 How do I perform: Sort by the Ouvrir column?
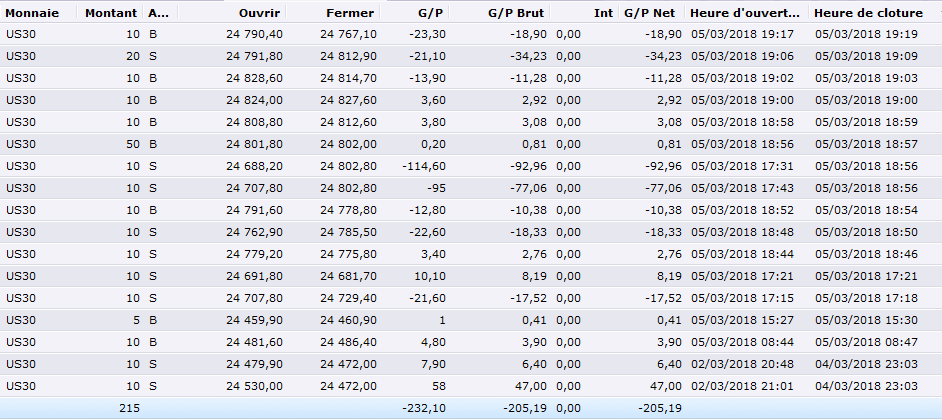pyautogui.click(x=260, y=13)
